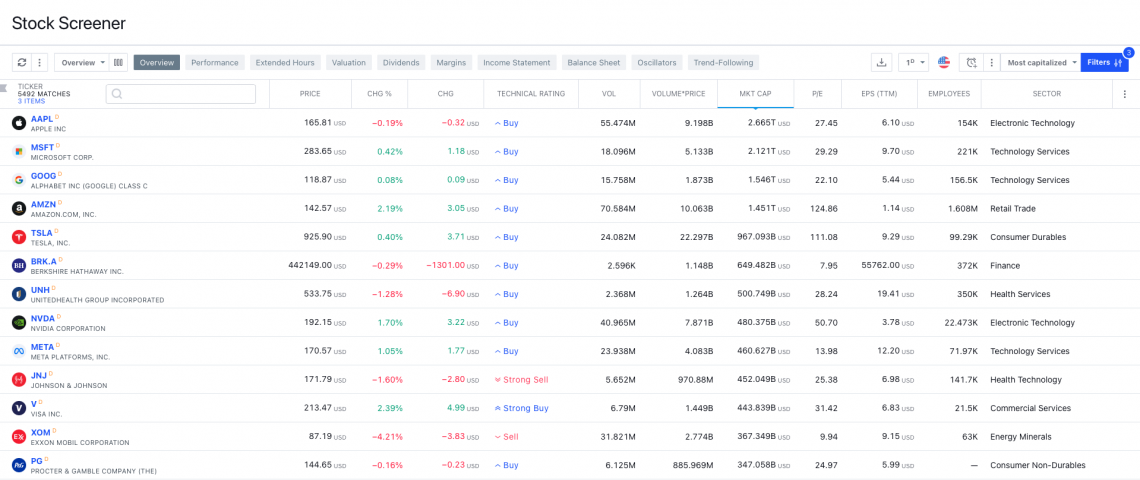1140x480 pixels.
Task: Open the three-dot menu beside Sector column
Action: pos(1125,94)
